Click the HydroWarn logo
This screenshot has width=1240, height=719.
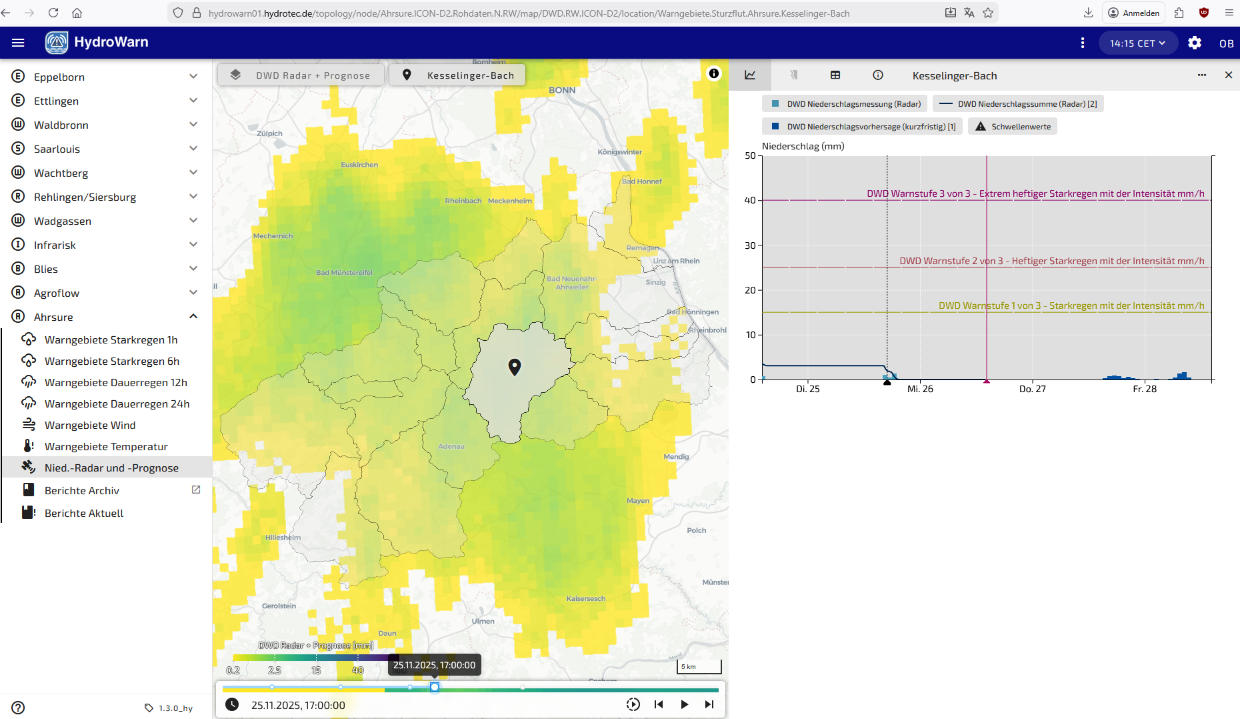(x=57, y=43)
